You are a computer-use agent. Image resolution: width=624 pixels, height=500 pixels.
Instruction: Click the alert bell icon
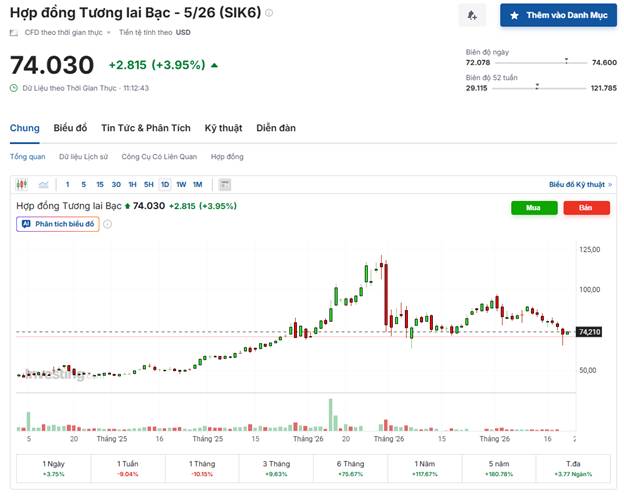pyautogui.click(x=472, y=16)
